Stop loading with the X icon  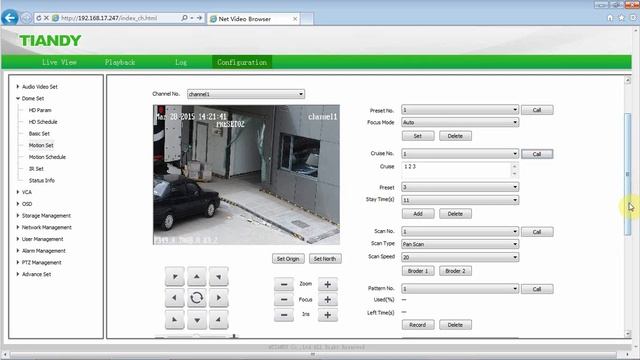click(x=46, y=18)
